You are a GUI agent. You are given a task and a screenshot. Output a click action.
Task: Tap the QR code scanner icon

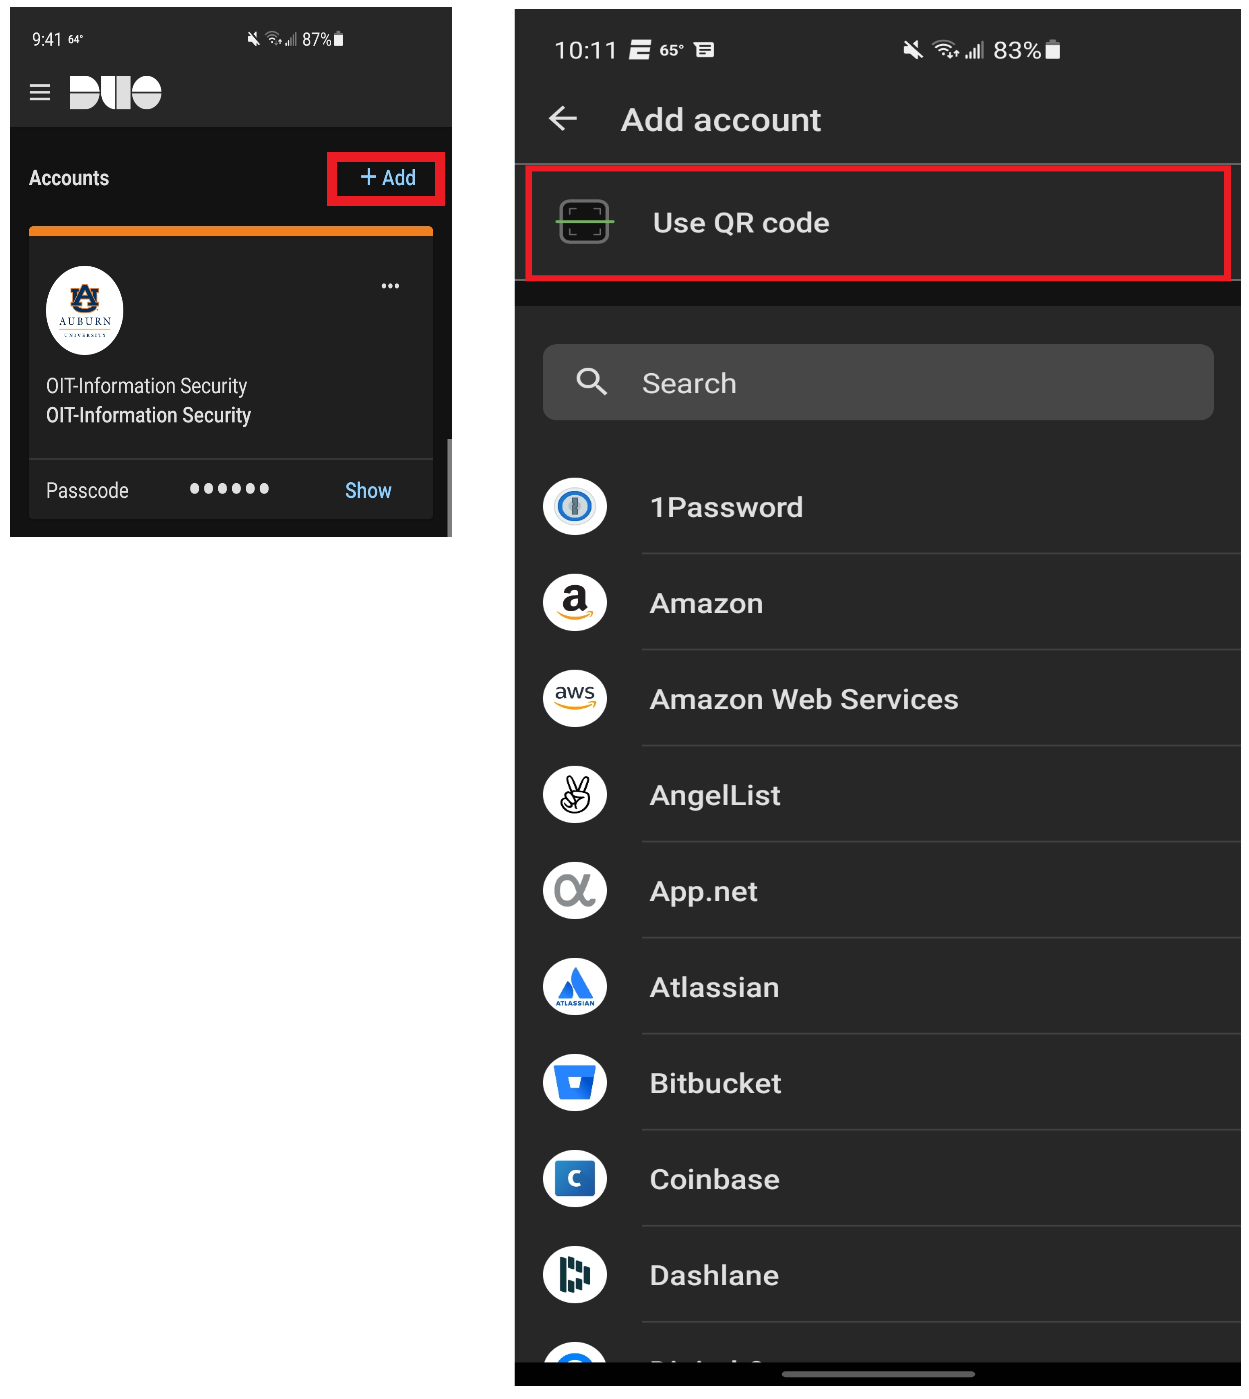click(584, 222)
